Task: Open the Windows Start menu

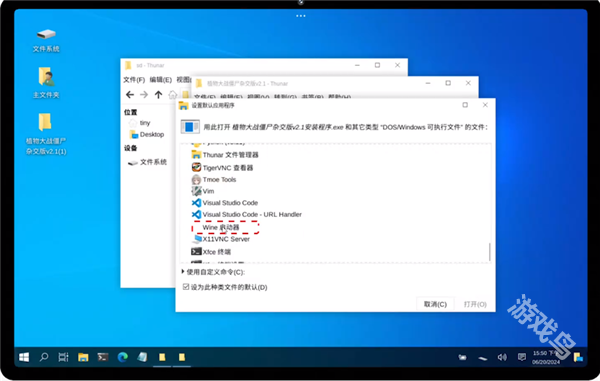Action: 24,357
